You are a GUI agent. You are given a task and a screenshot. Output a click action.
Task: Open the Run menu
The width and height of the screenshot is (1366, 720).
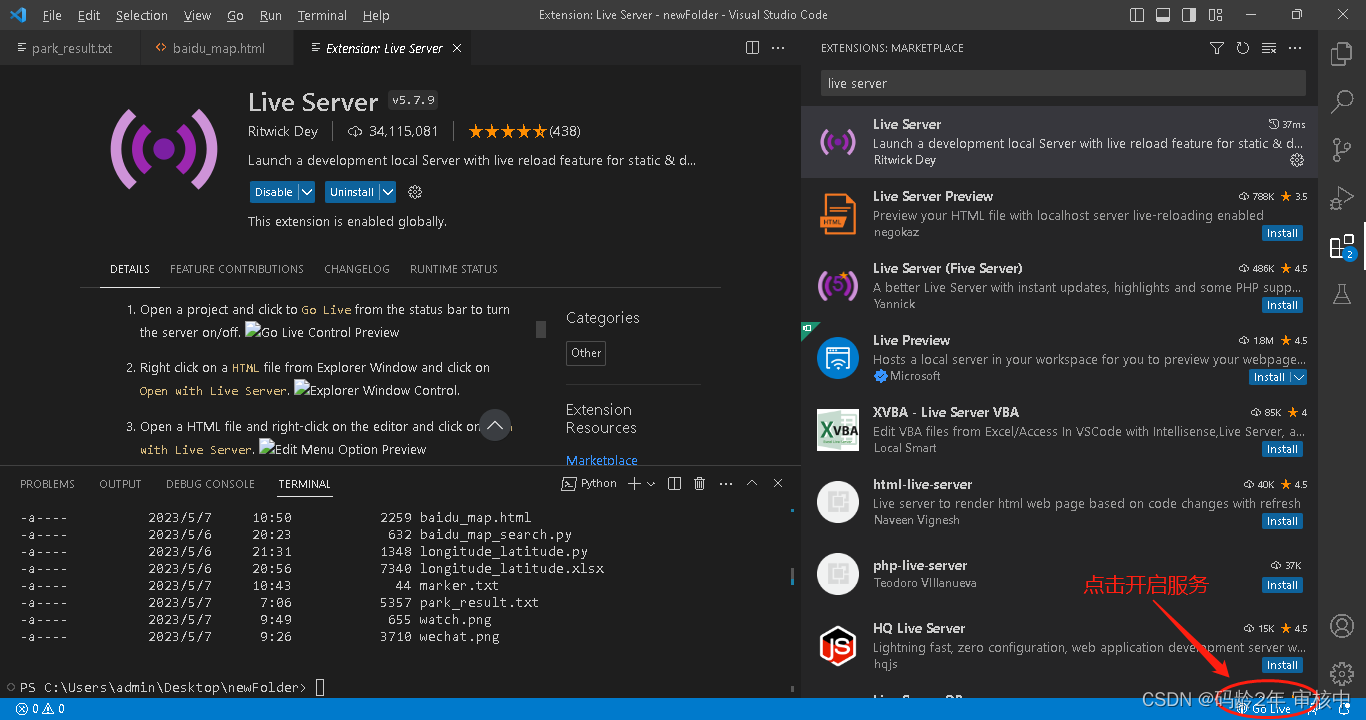271,15
